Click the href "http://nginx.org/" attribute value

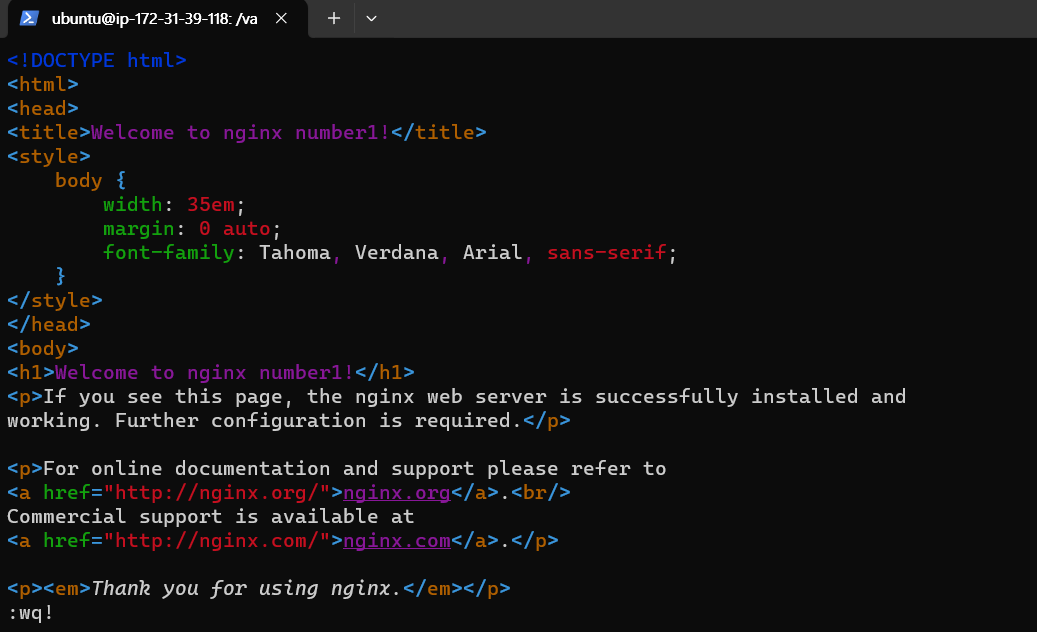(217, 492)
